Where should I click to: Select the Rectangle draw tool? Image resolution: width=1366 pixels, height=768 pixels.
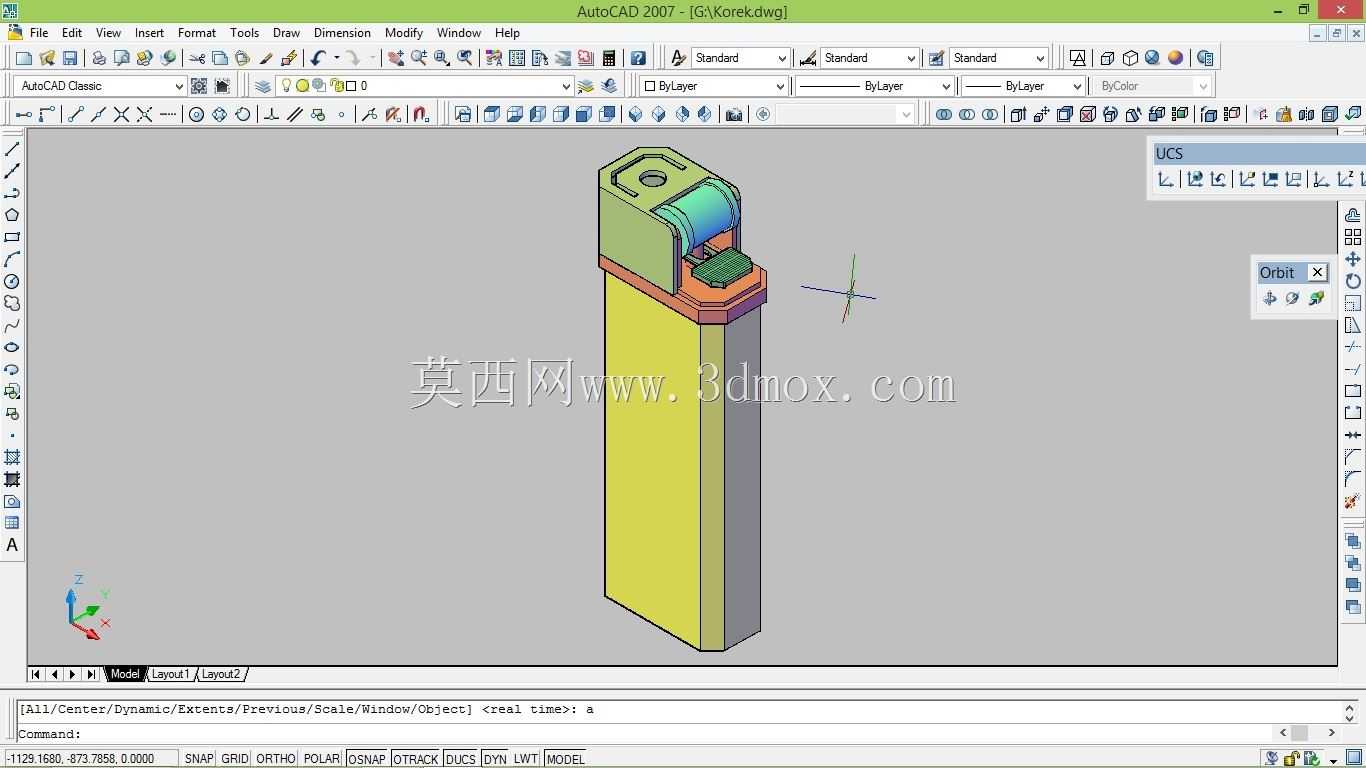click(x=12, y=237)
